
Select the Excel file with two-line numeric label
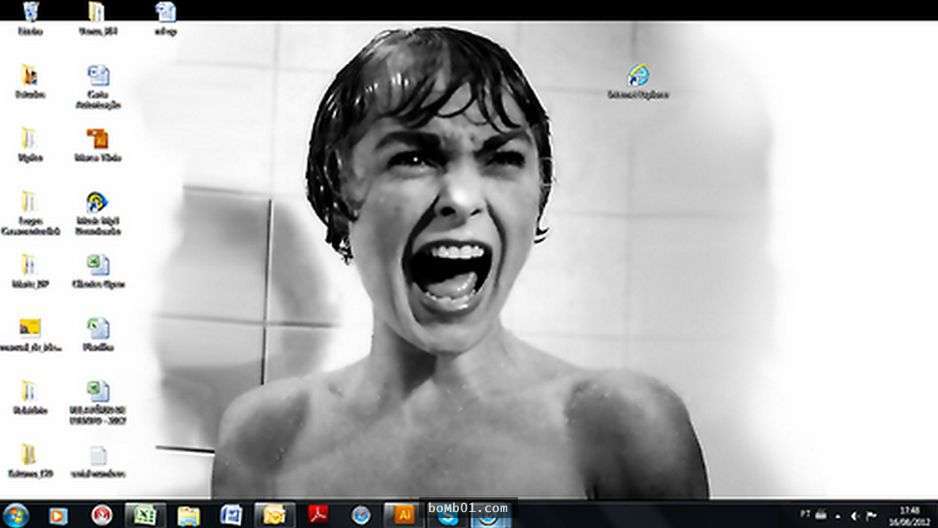(x=98, y=402)
